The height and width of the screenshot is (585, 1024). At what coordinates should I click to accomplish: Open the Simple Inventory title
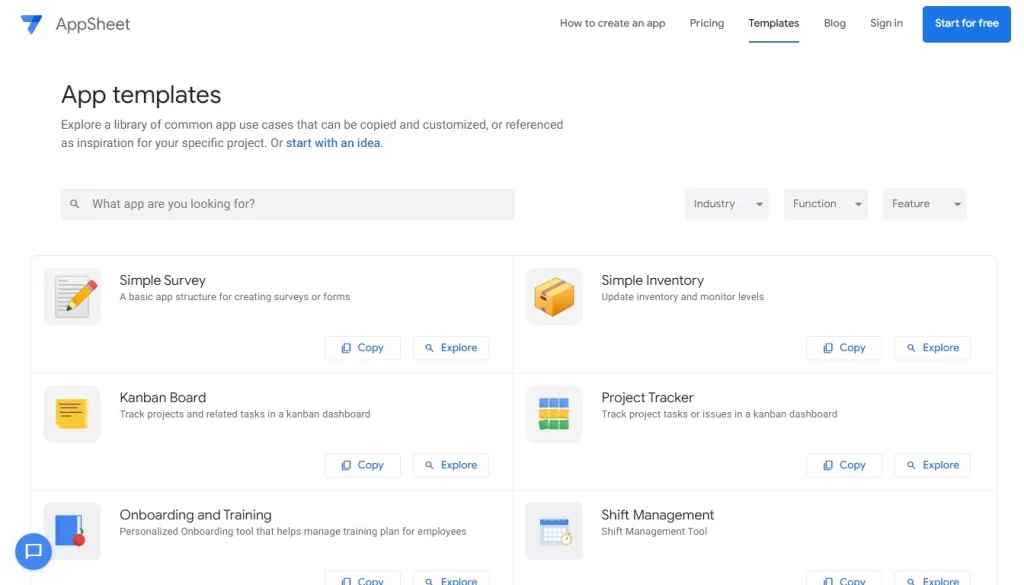(x=652, y=280)
